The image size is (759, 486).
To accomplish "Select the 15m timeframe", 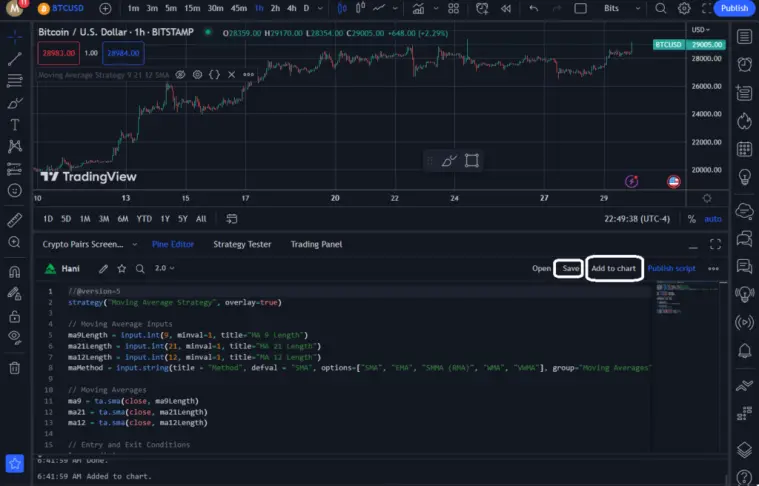I will (192, 8).
